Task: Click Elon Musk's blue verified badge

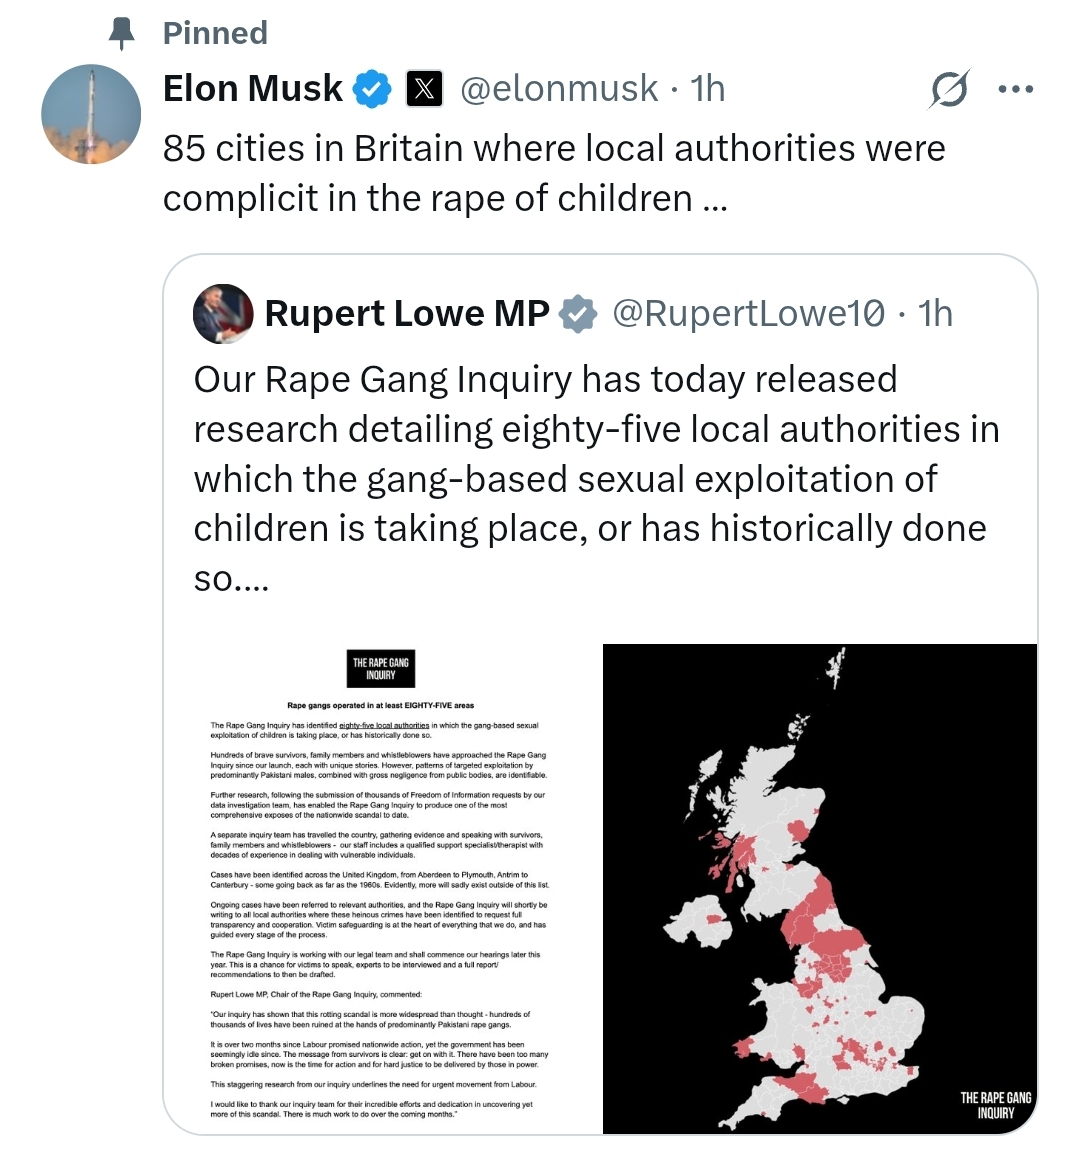Action: pos(373,89)
